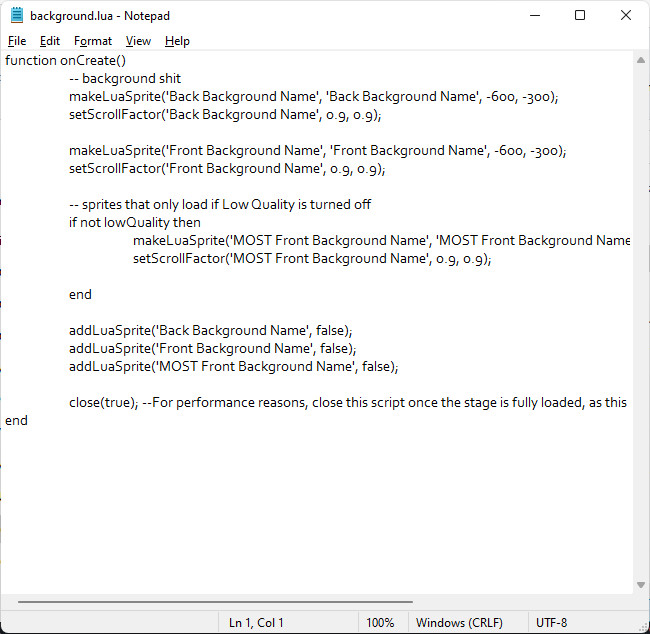
Task: Open the Edit menu
Action: (x=50, y=41)
